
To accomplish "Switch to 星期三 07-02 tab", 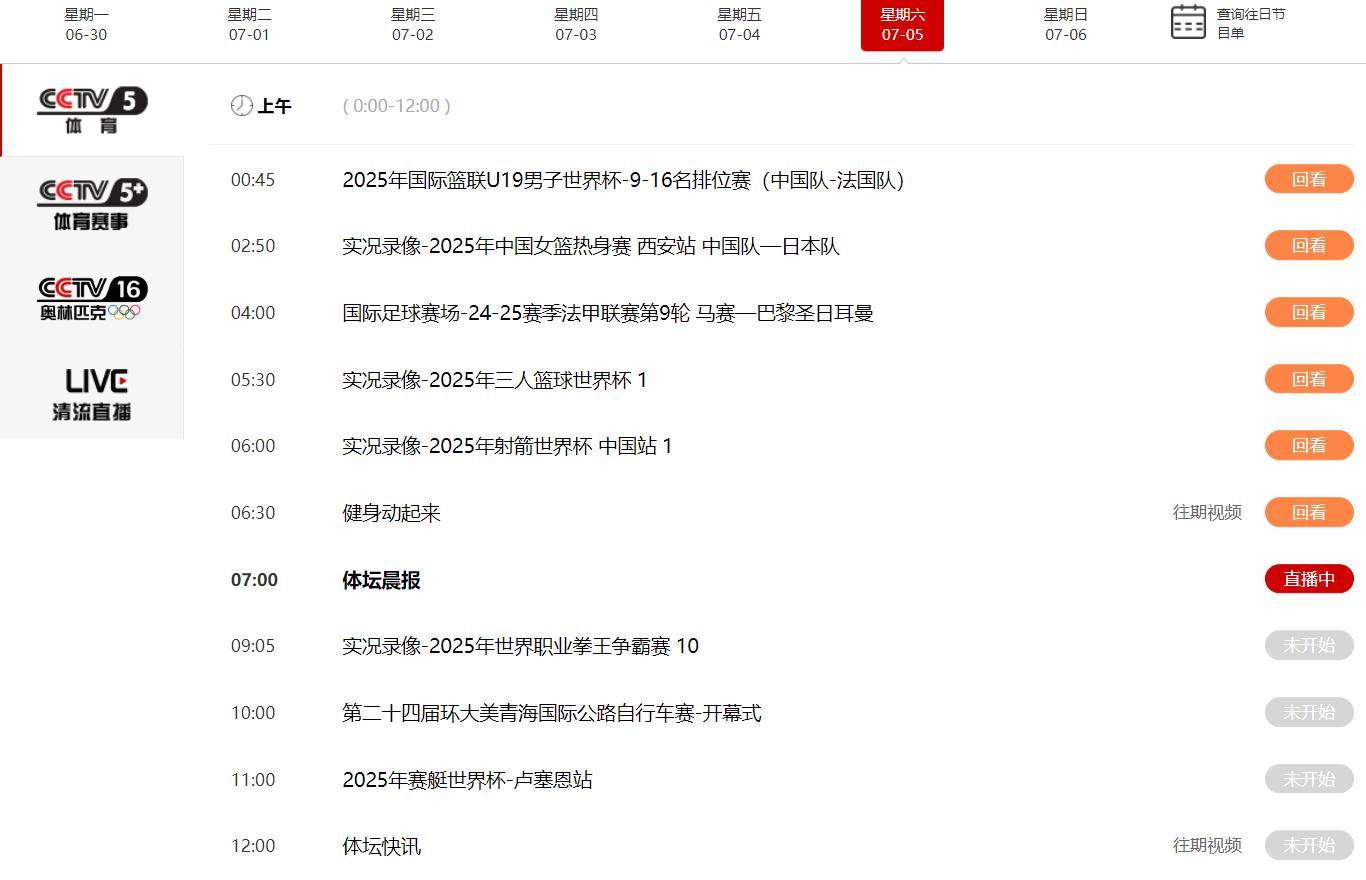I will (x=412, y=25).
